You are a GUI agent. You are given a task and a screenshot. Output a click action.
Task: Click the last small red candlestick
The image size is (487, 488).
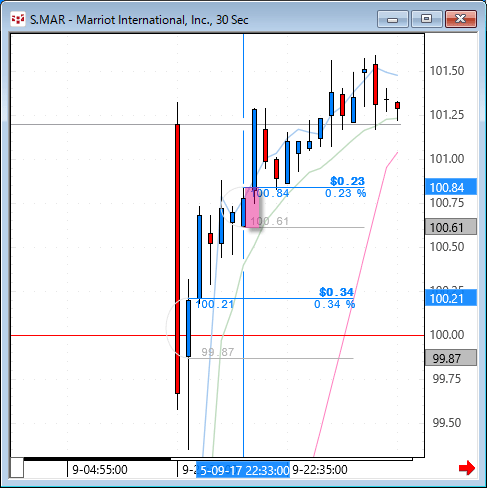coord(397,106)
